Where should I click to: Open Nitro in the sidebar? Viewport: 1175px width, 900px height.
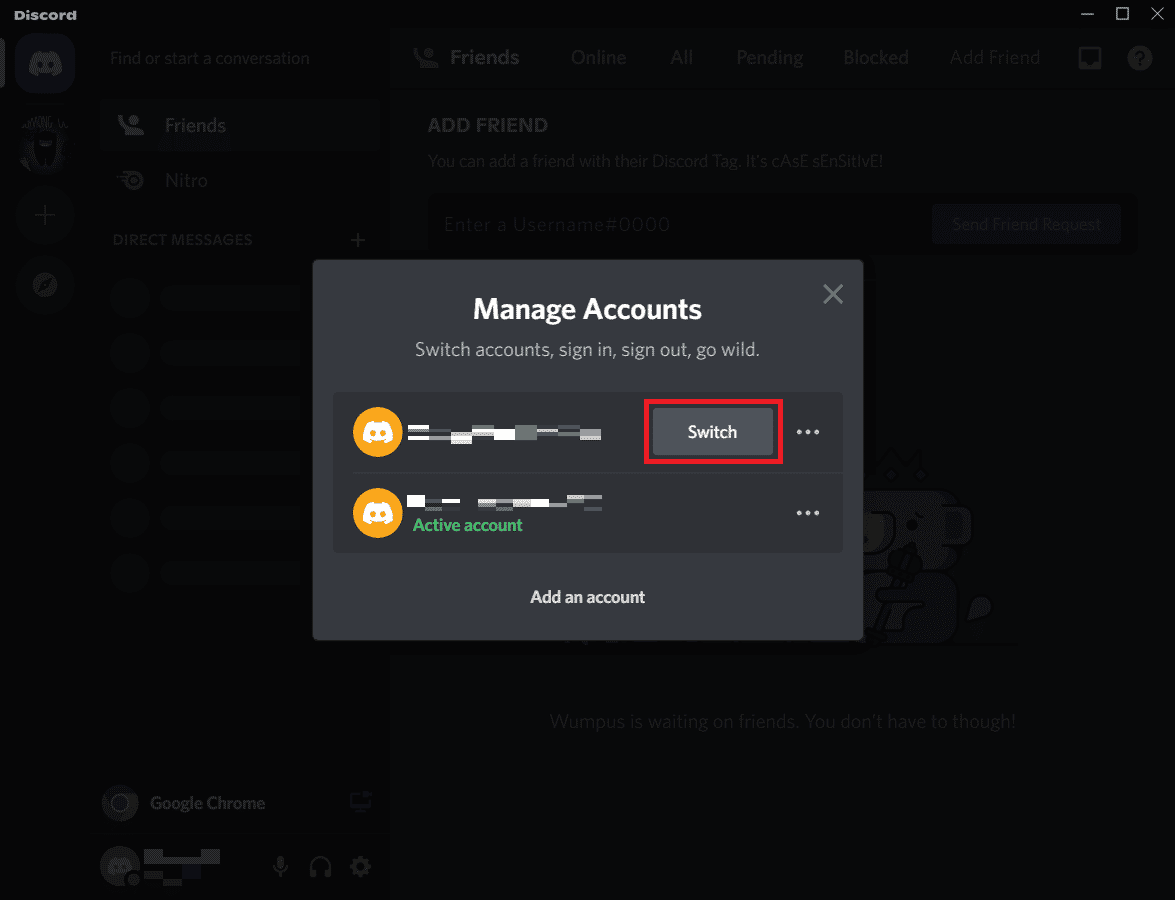tap(240, 181)
